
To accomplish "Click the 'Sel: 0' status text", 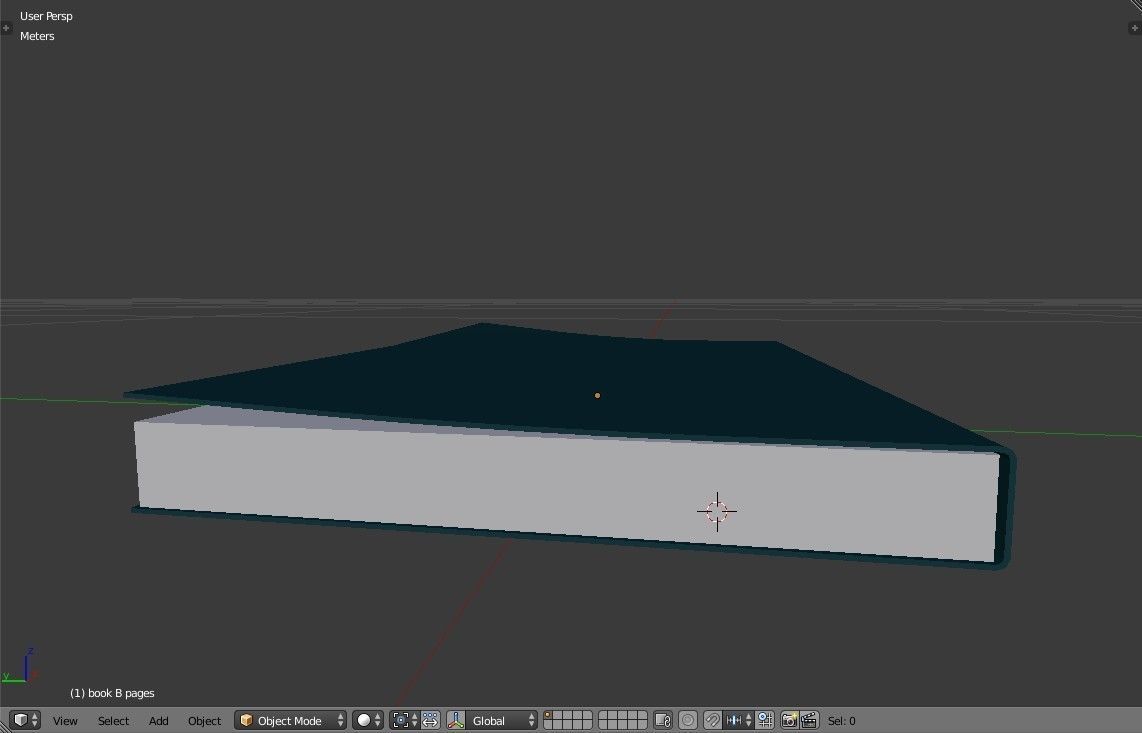I will pyautogui.click(x=841, y=721).
